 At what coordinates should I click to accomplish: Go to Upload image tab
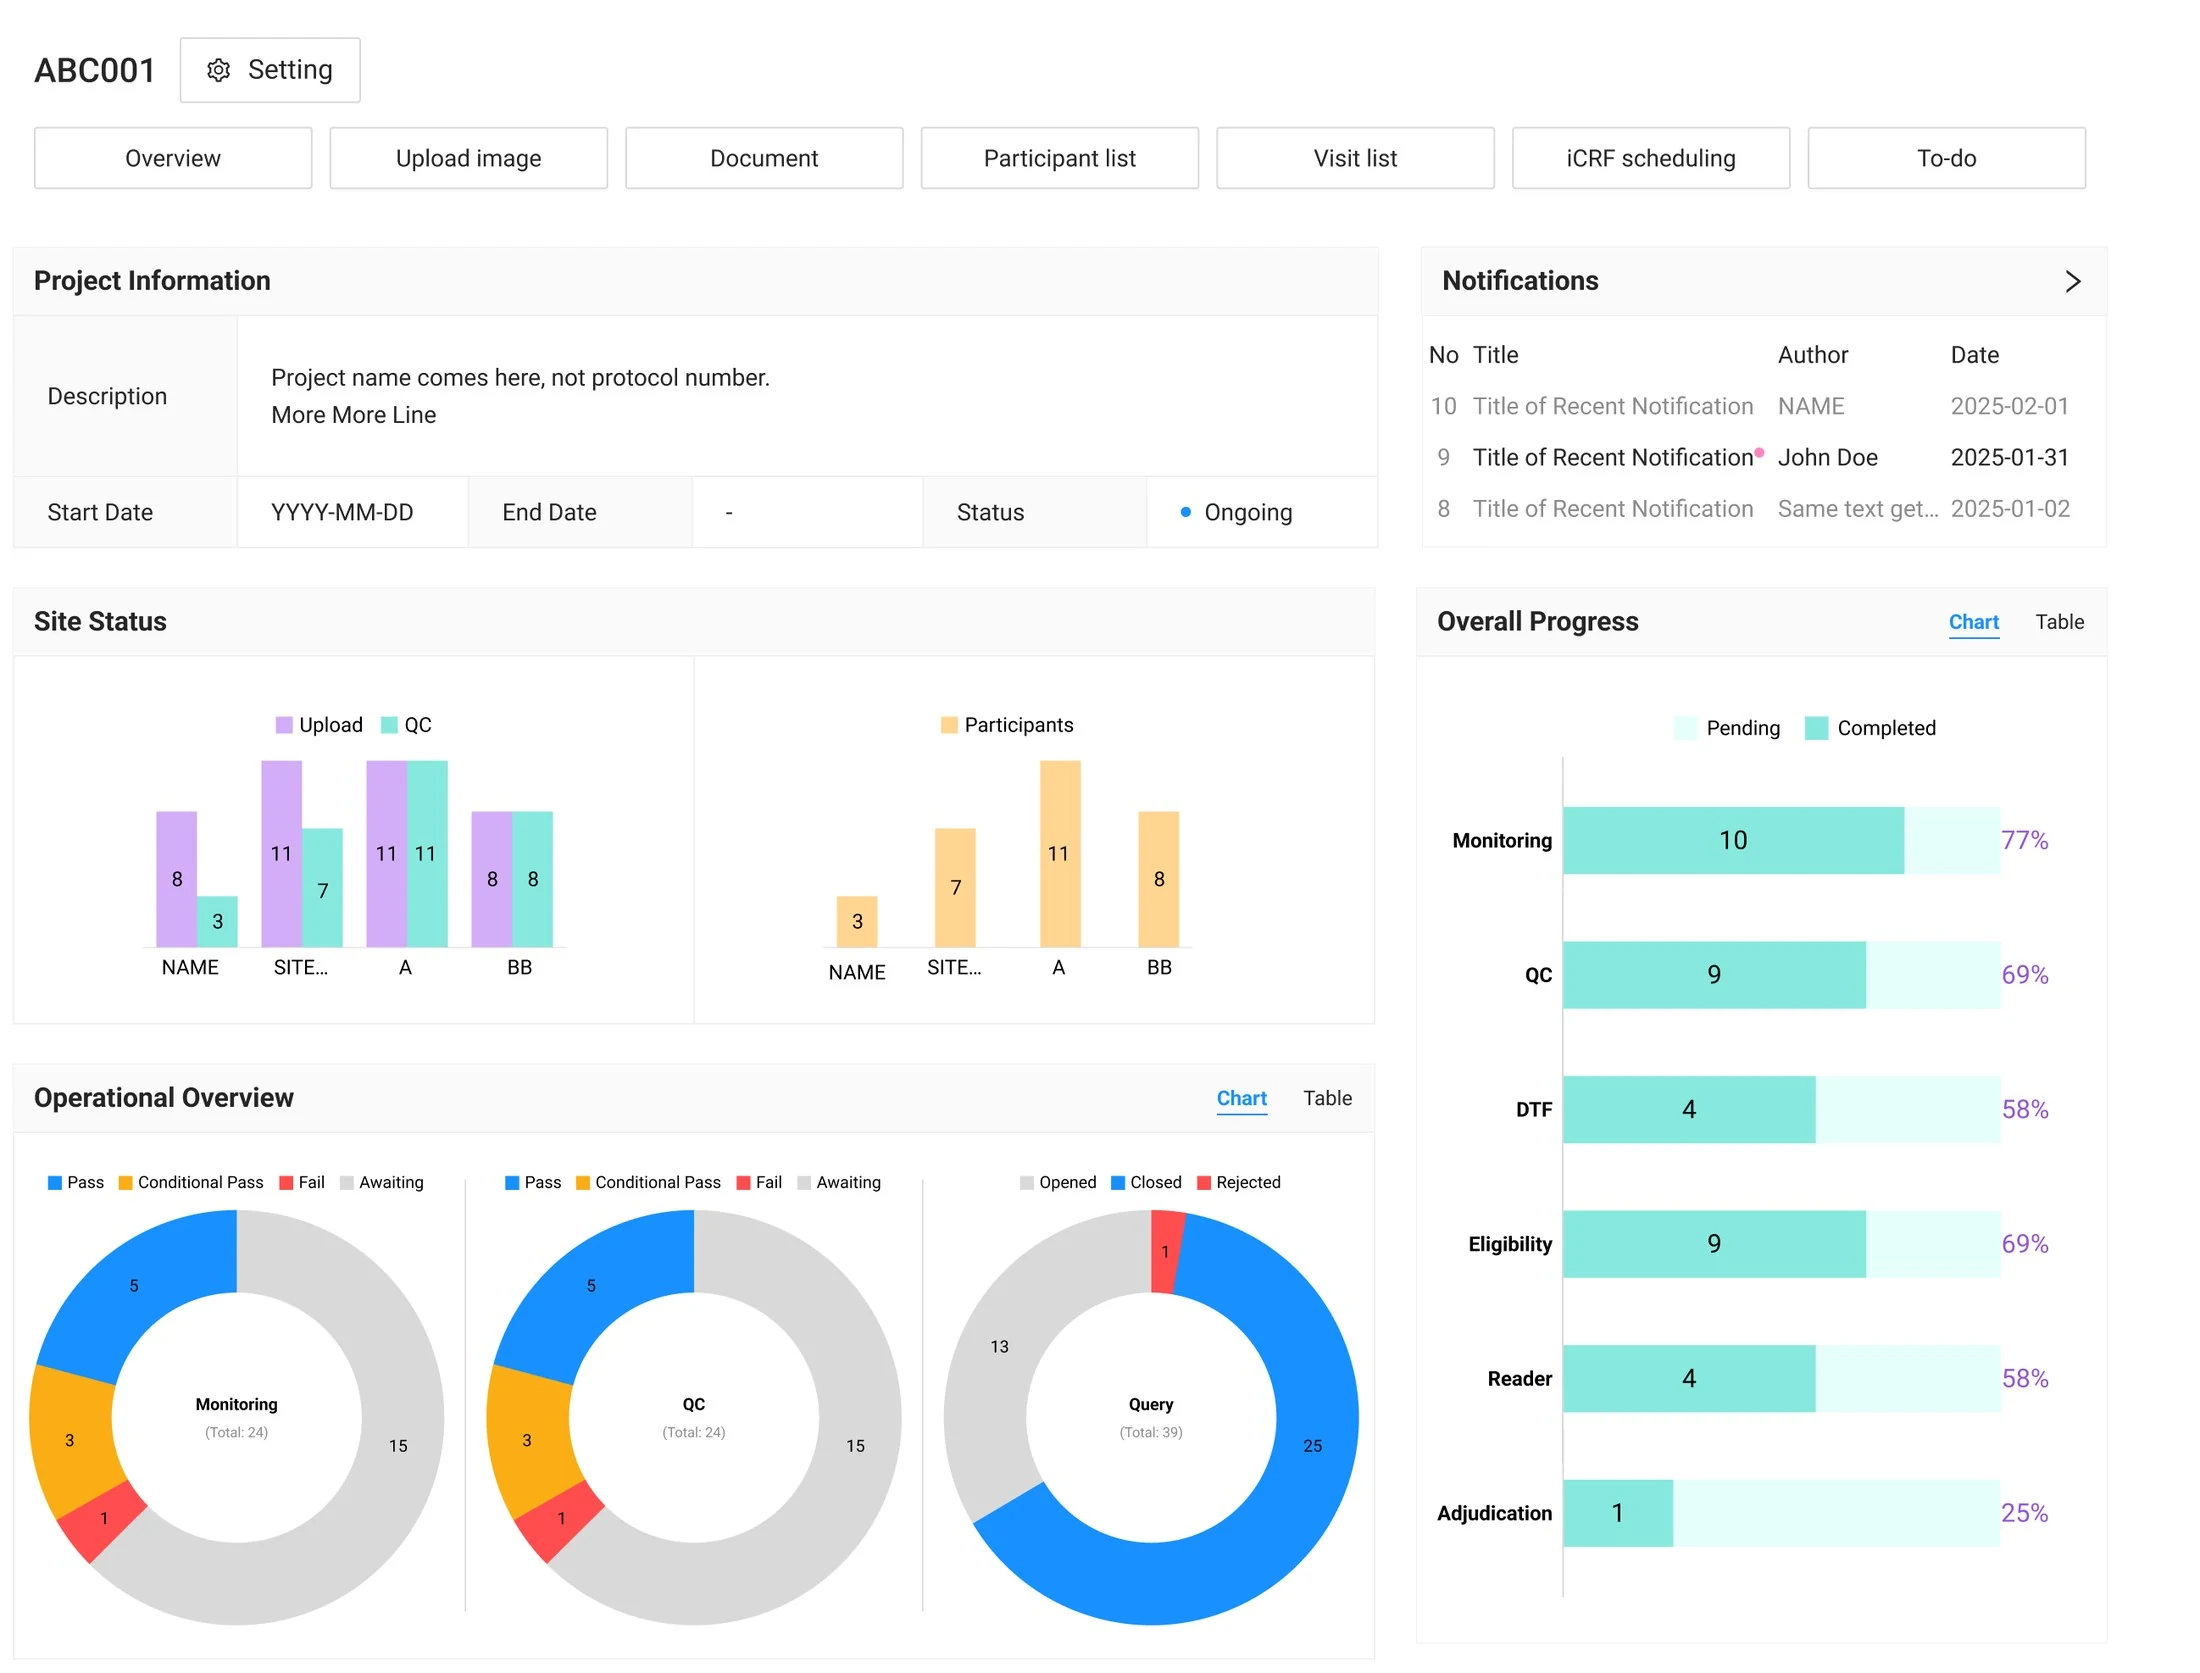point(468,158)
